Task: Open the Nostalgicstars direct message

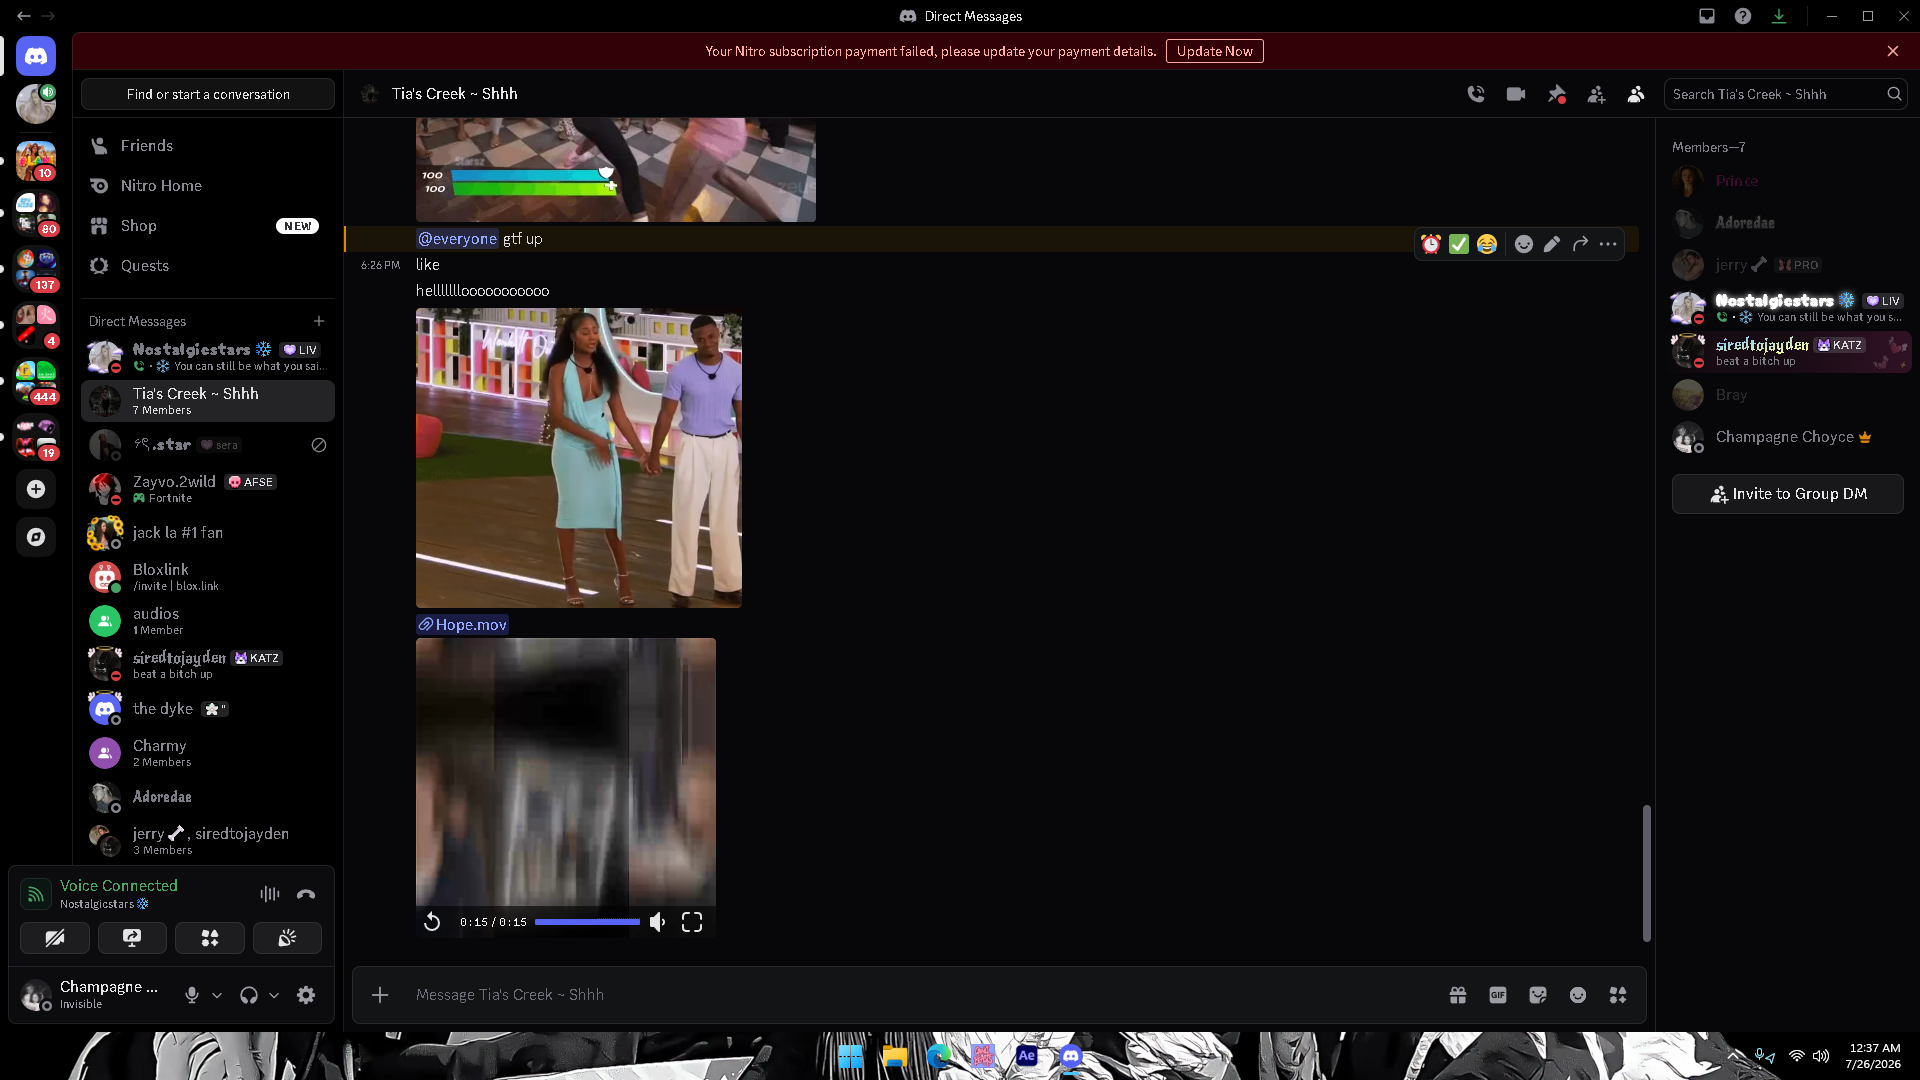Action: pyautogui.click(x=208, y=357)
